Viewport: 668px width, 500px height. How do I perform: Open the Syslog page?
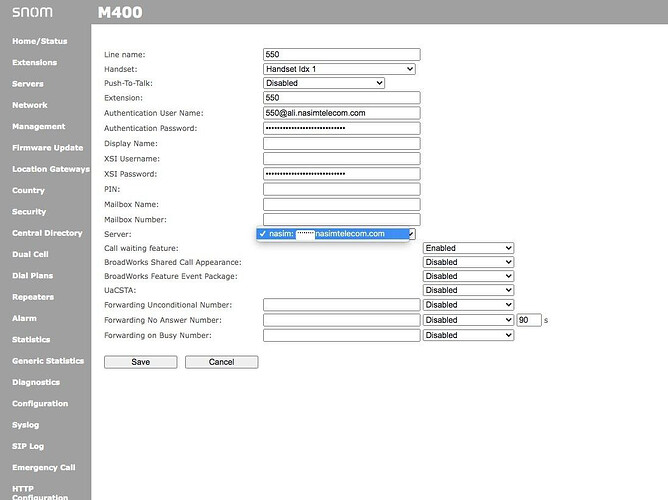point(26,425)
